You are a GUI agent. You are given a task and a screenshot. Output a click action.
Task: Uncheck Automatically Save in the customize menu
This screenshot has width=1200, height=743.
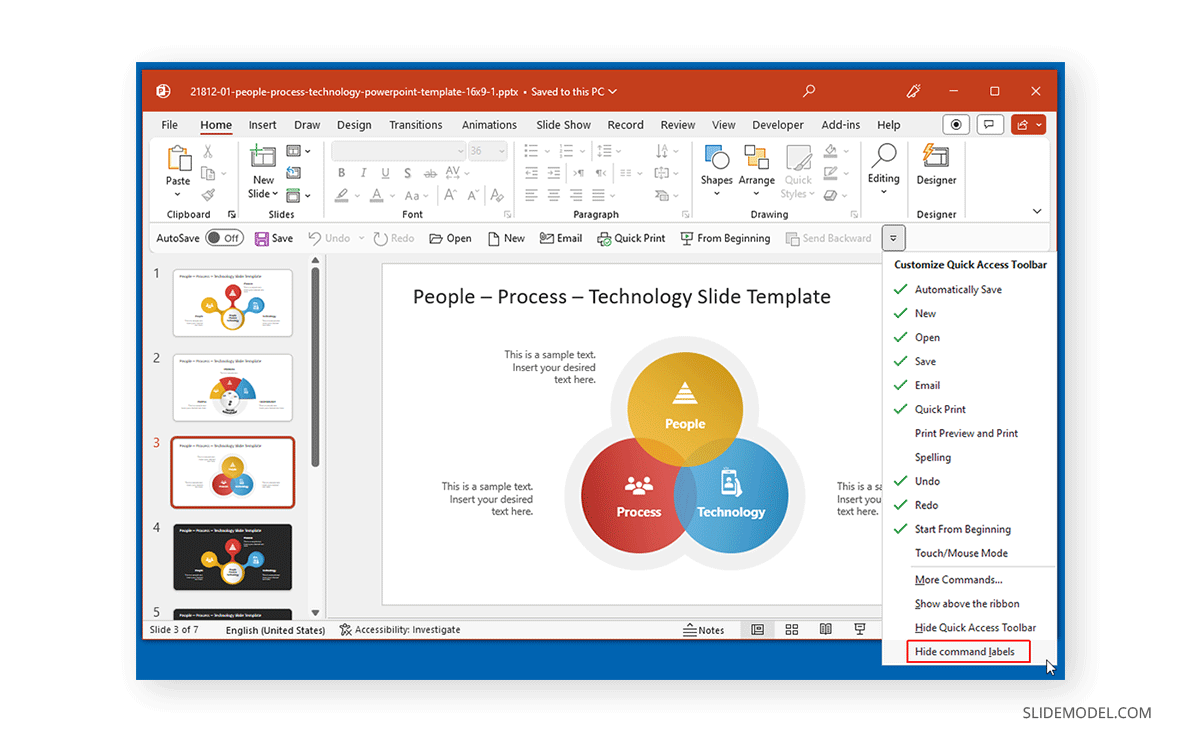[957, 289]
